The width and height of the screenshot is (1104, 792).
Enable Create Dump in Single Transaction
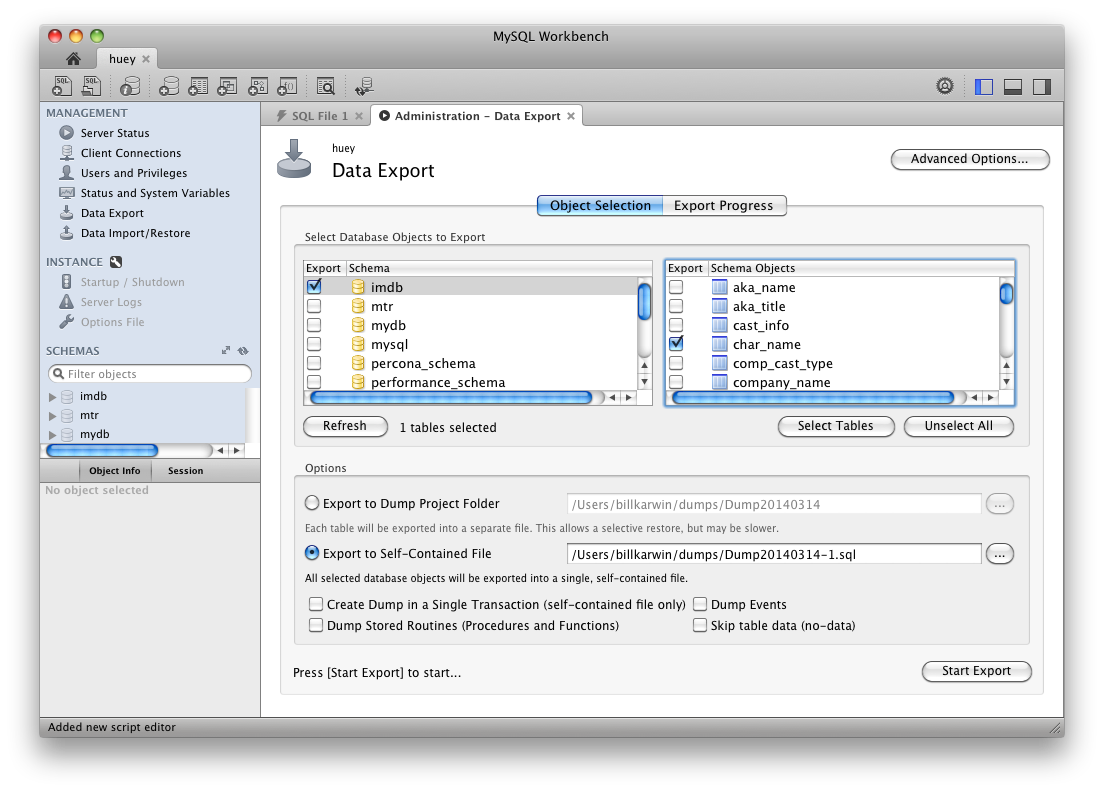pyautogui.click(x=316, y=604)
